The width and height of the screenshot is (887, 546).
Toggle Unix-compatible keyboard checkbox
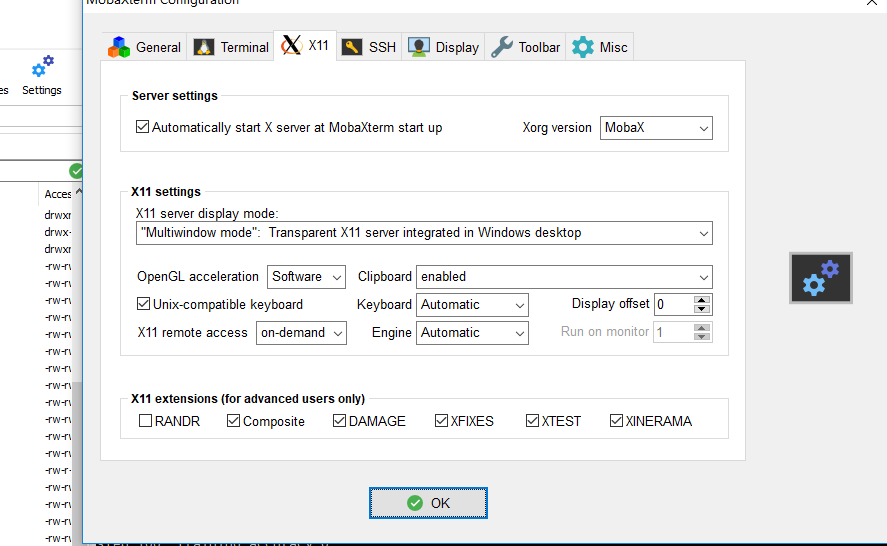tap(144, 304)
